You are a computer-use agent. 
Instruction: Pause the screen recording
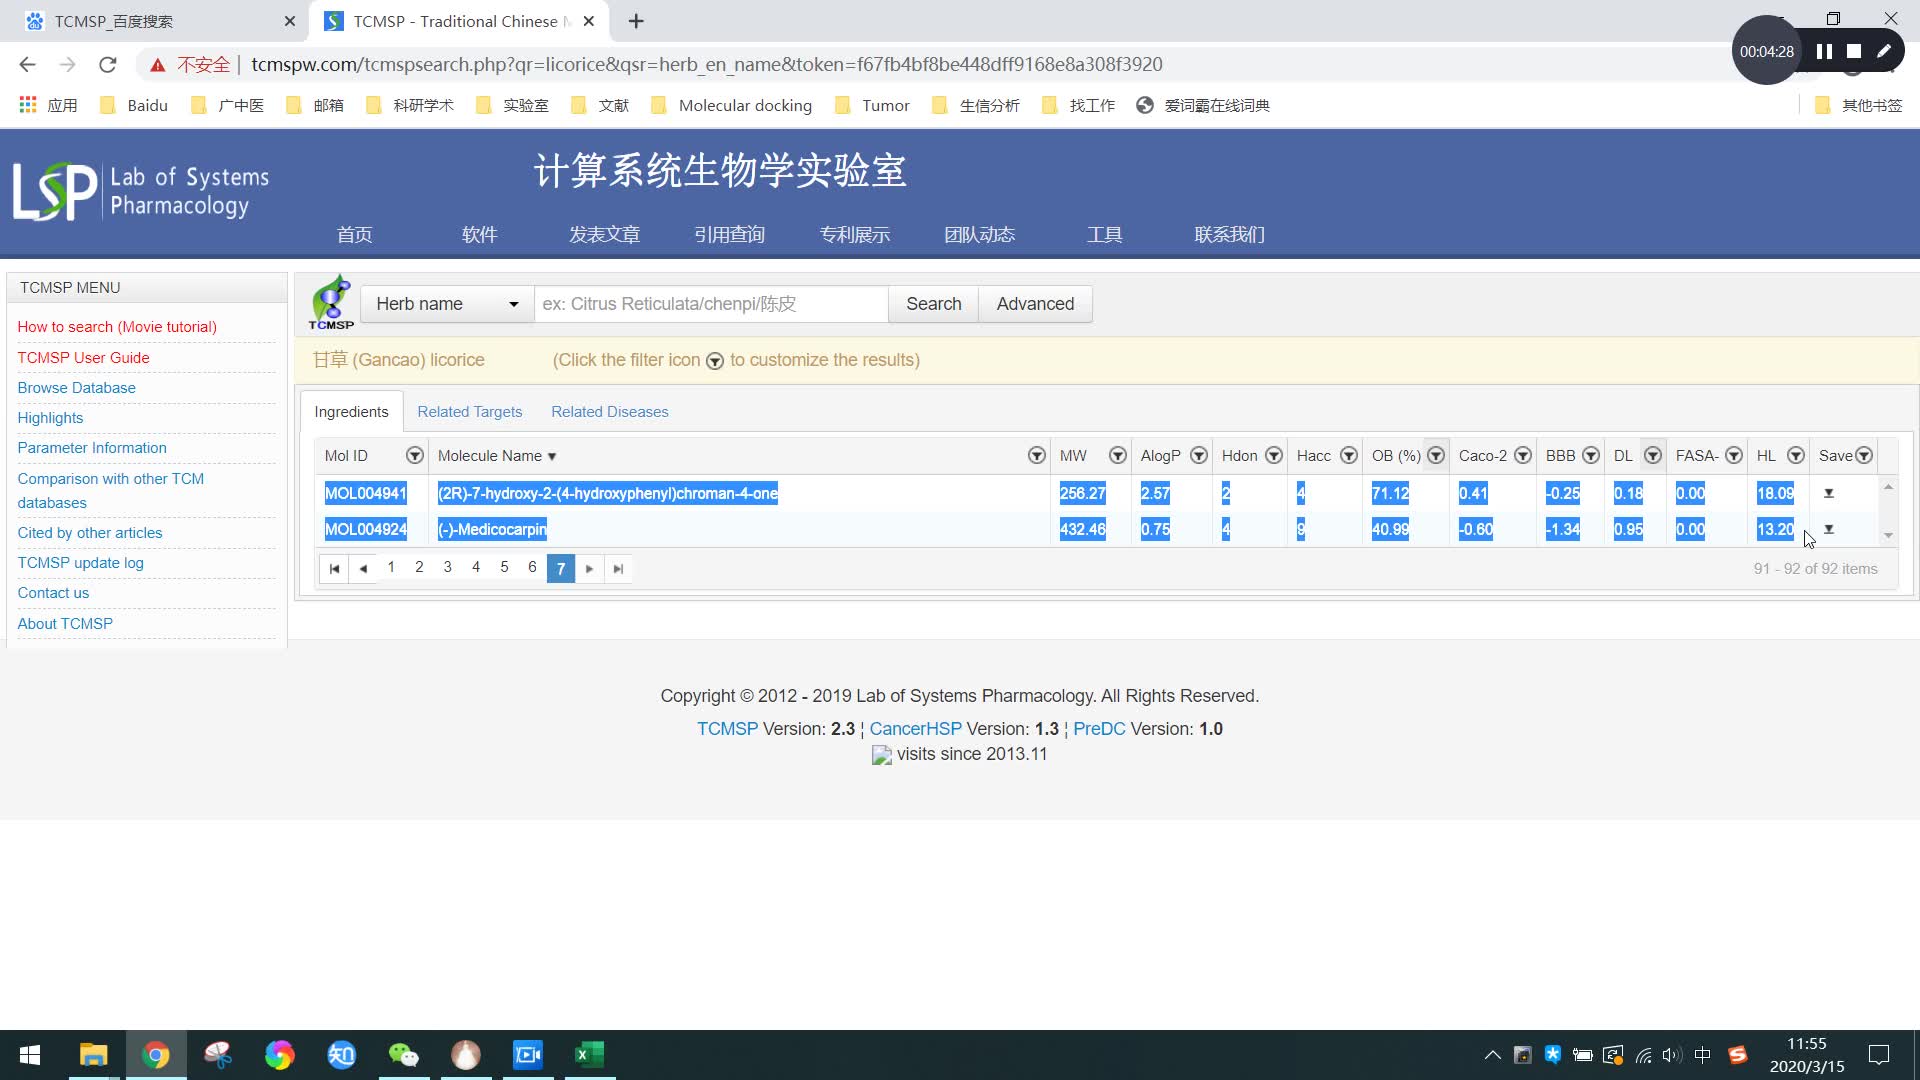(x=1824, y=51)
